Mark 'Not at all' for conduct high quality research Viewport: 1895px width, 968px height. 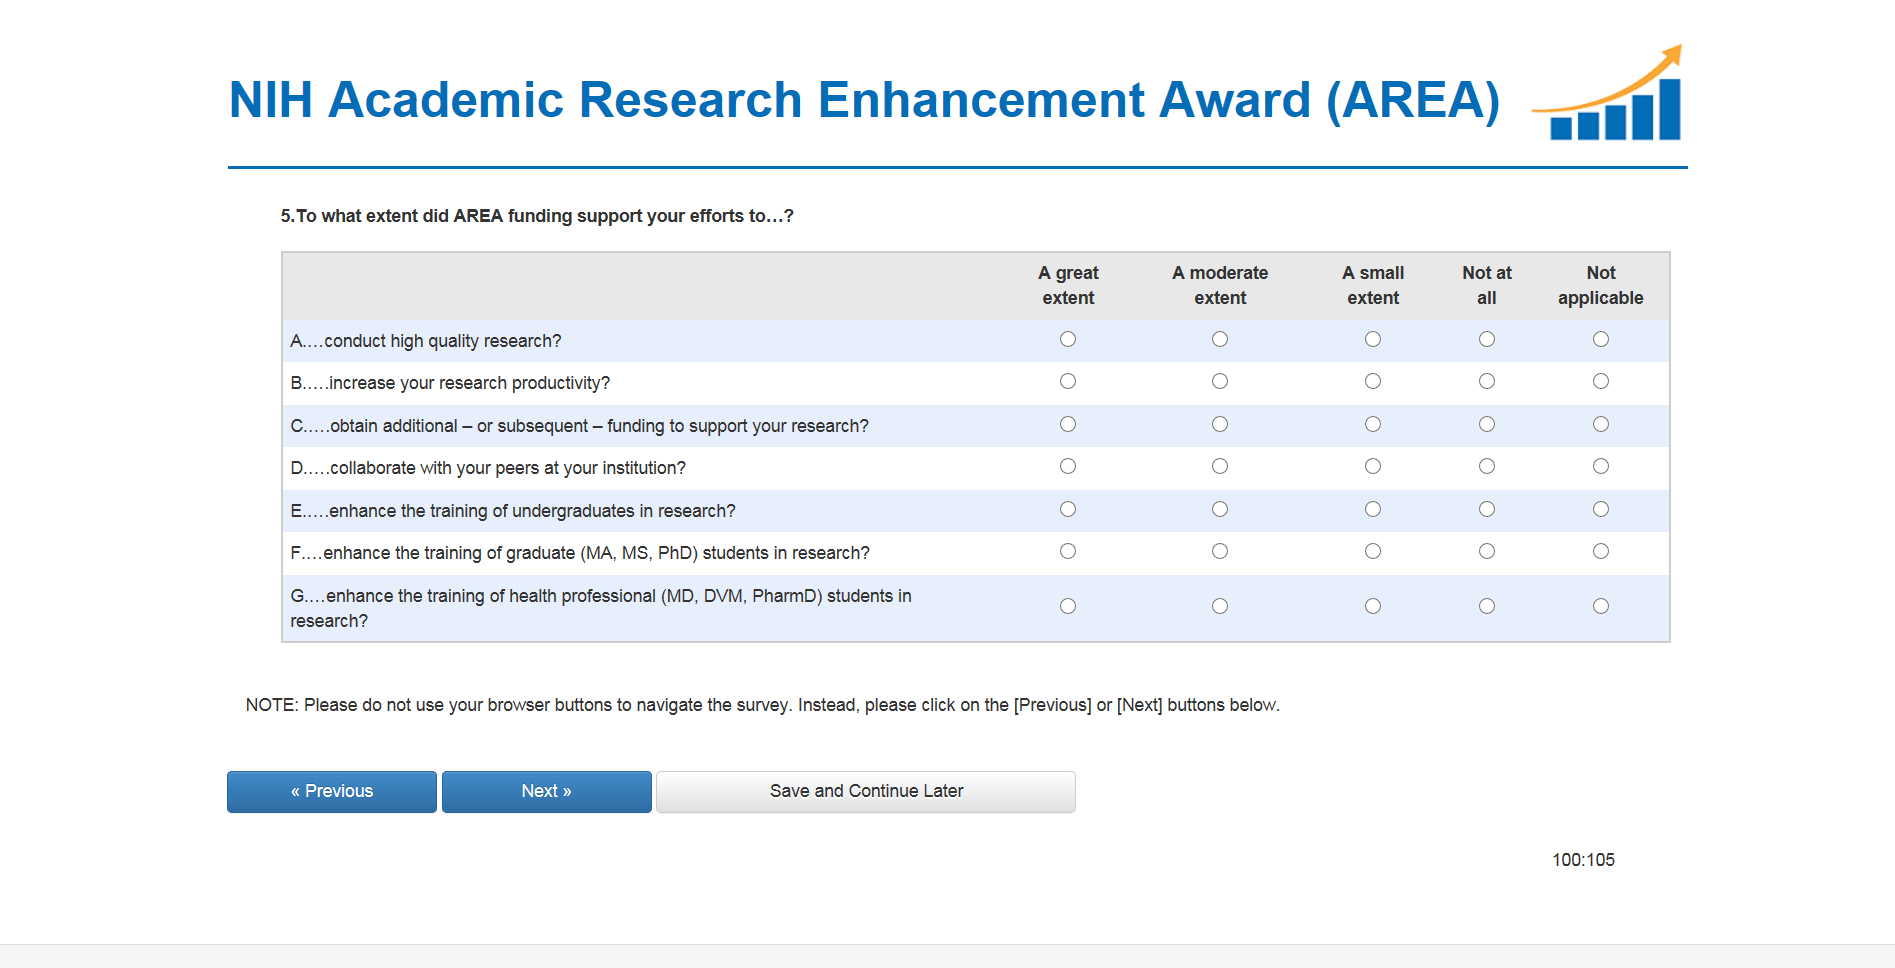pos(1487,340)
